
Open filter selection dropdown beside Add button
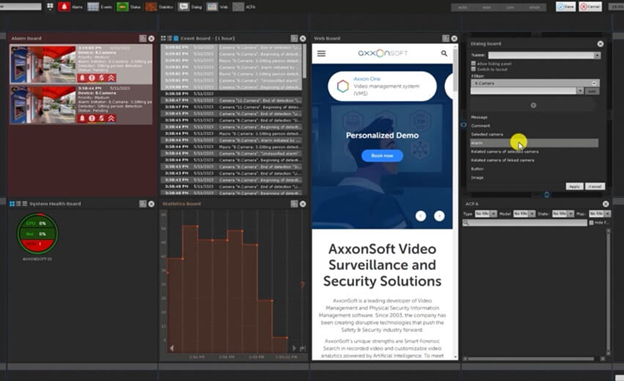(x=580, y=91)
